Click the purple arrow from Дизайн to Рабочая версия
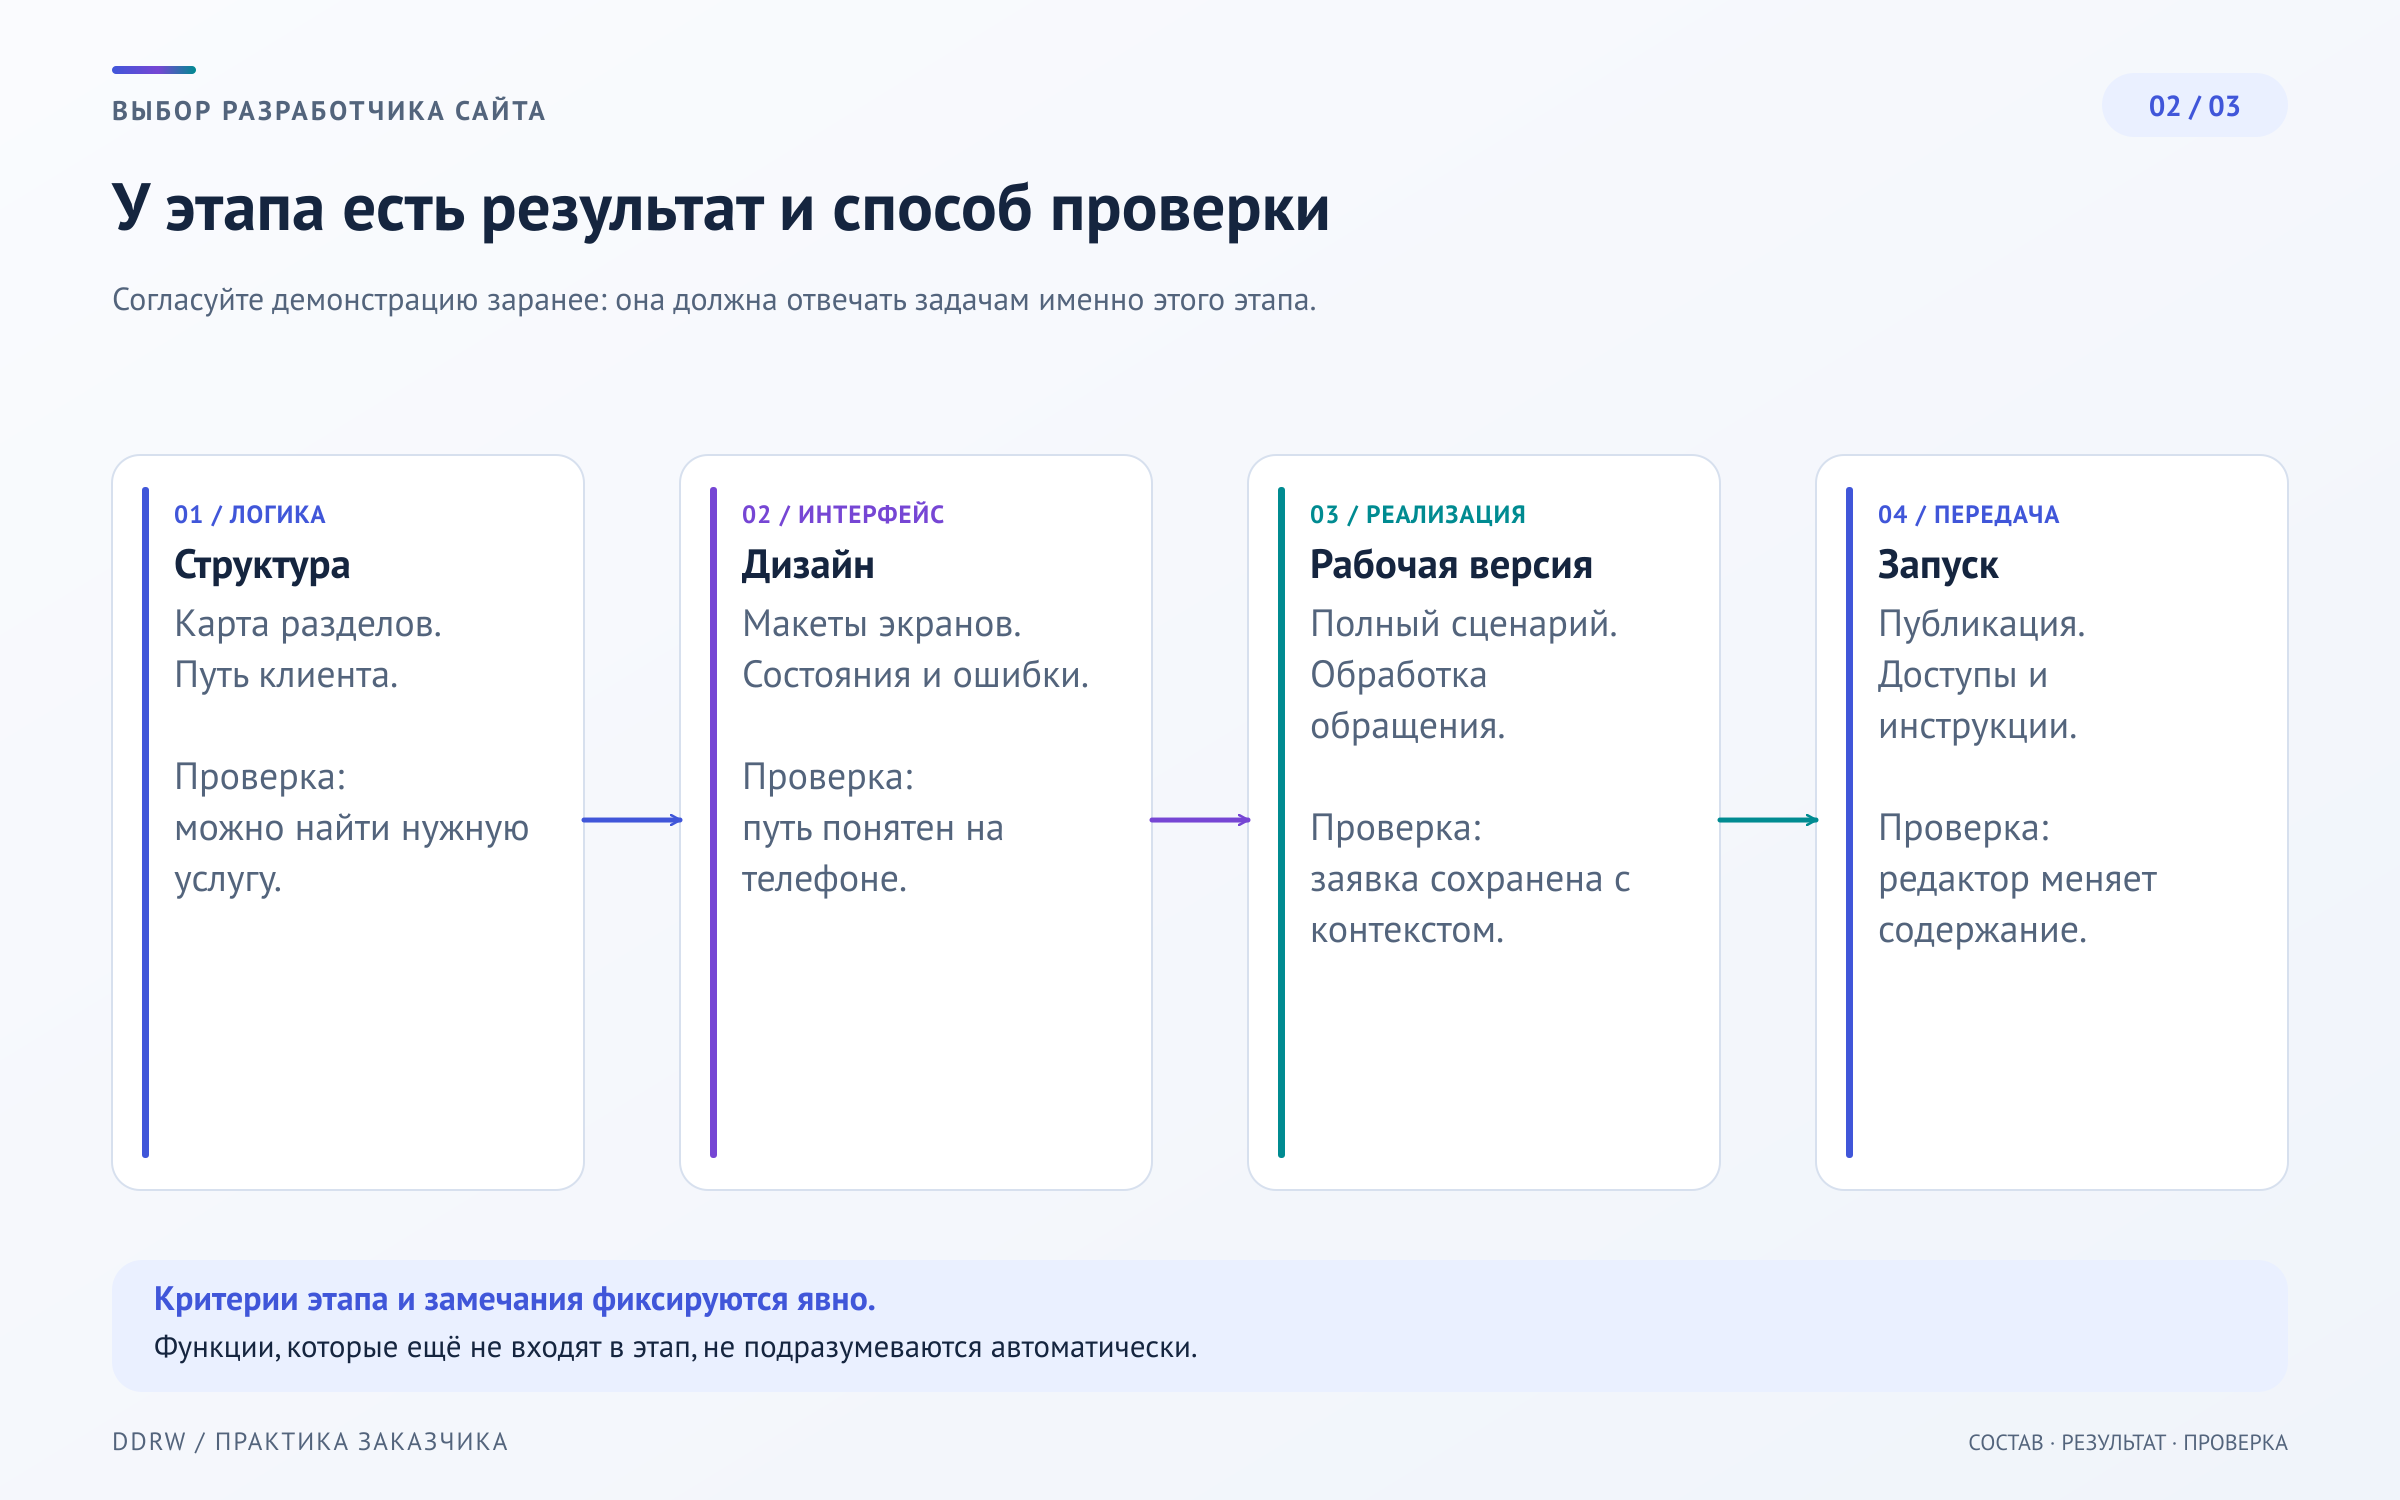The height and width of the screenshot is (1500, 2400). click(x=1200, y=820)
